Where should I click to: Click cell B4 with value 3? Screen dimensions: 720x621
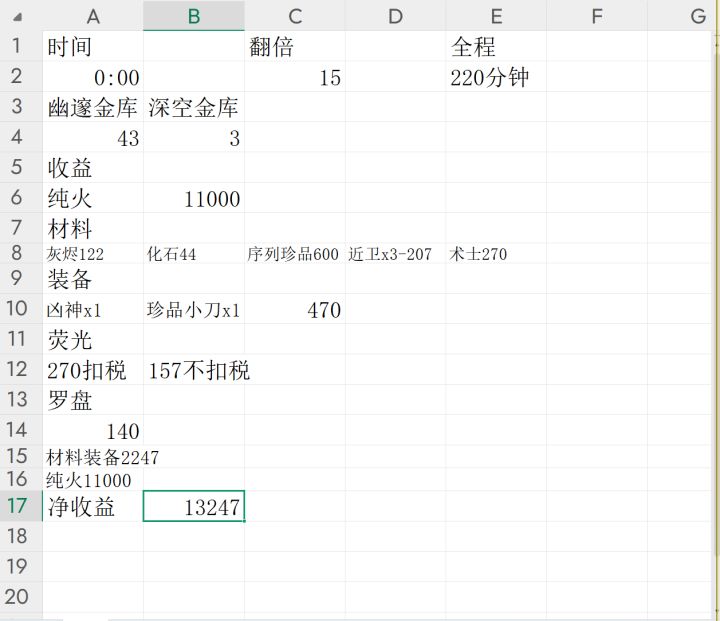tap(194, 137)
